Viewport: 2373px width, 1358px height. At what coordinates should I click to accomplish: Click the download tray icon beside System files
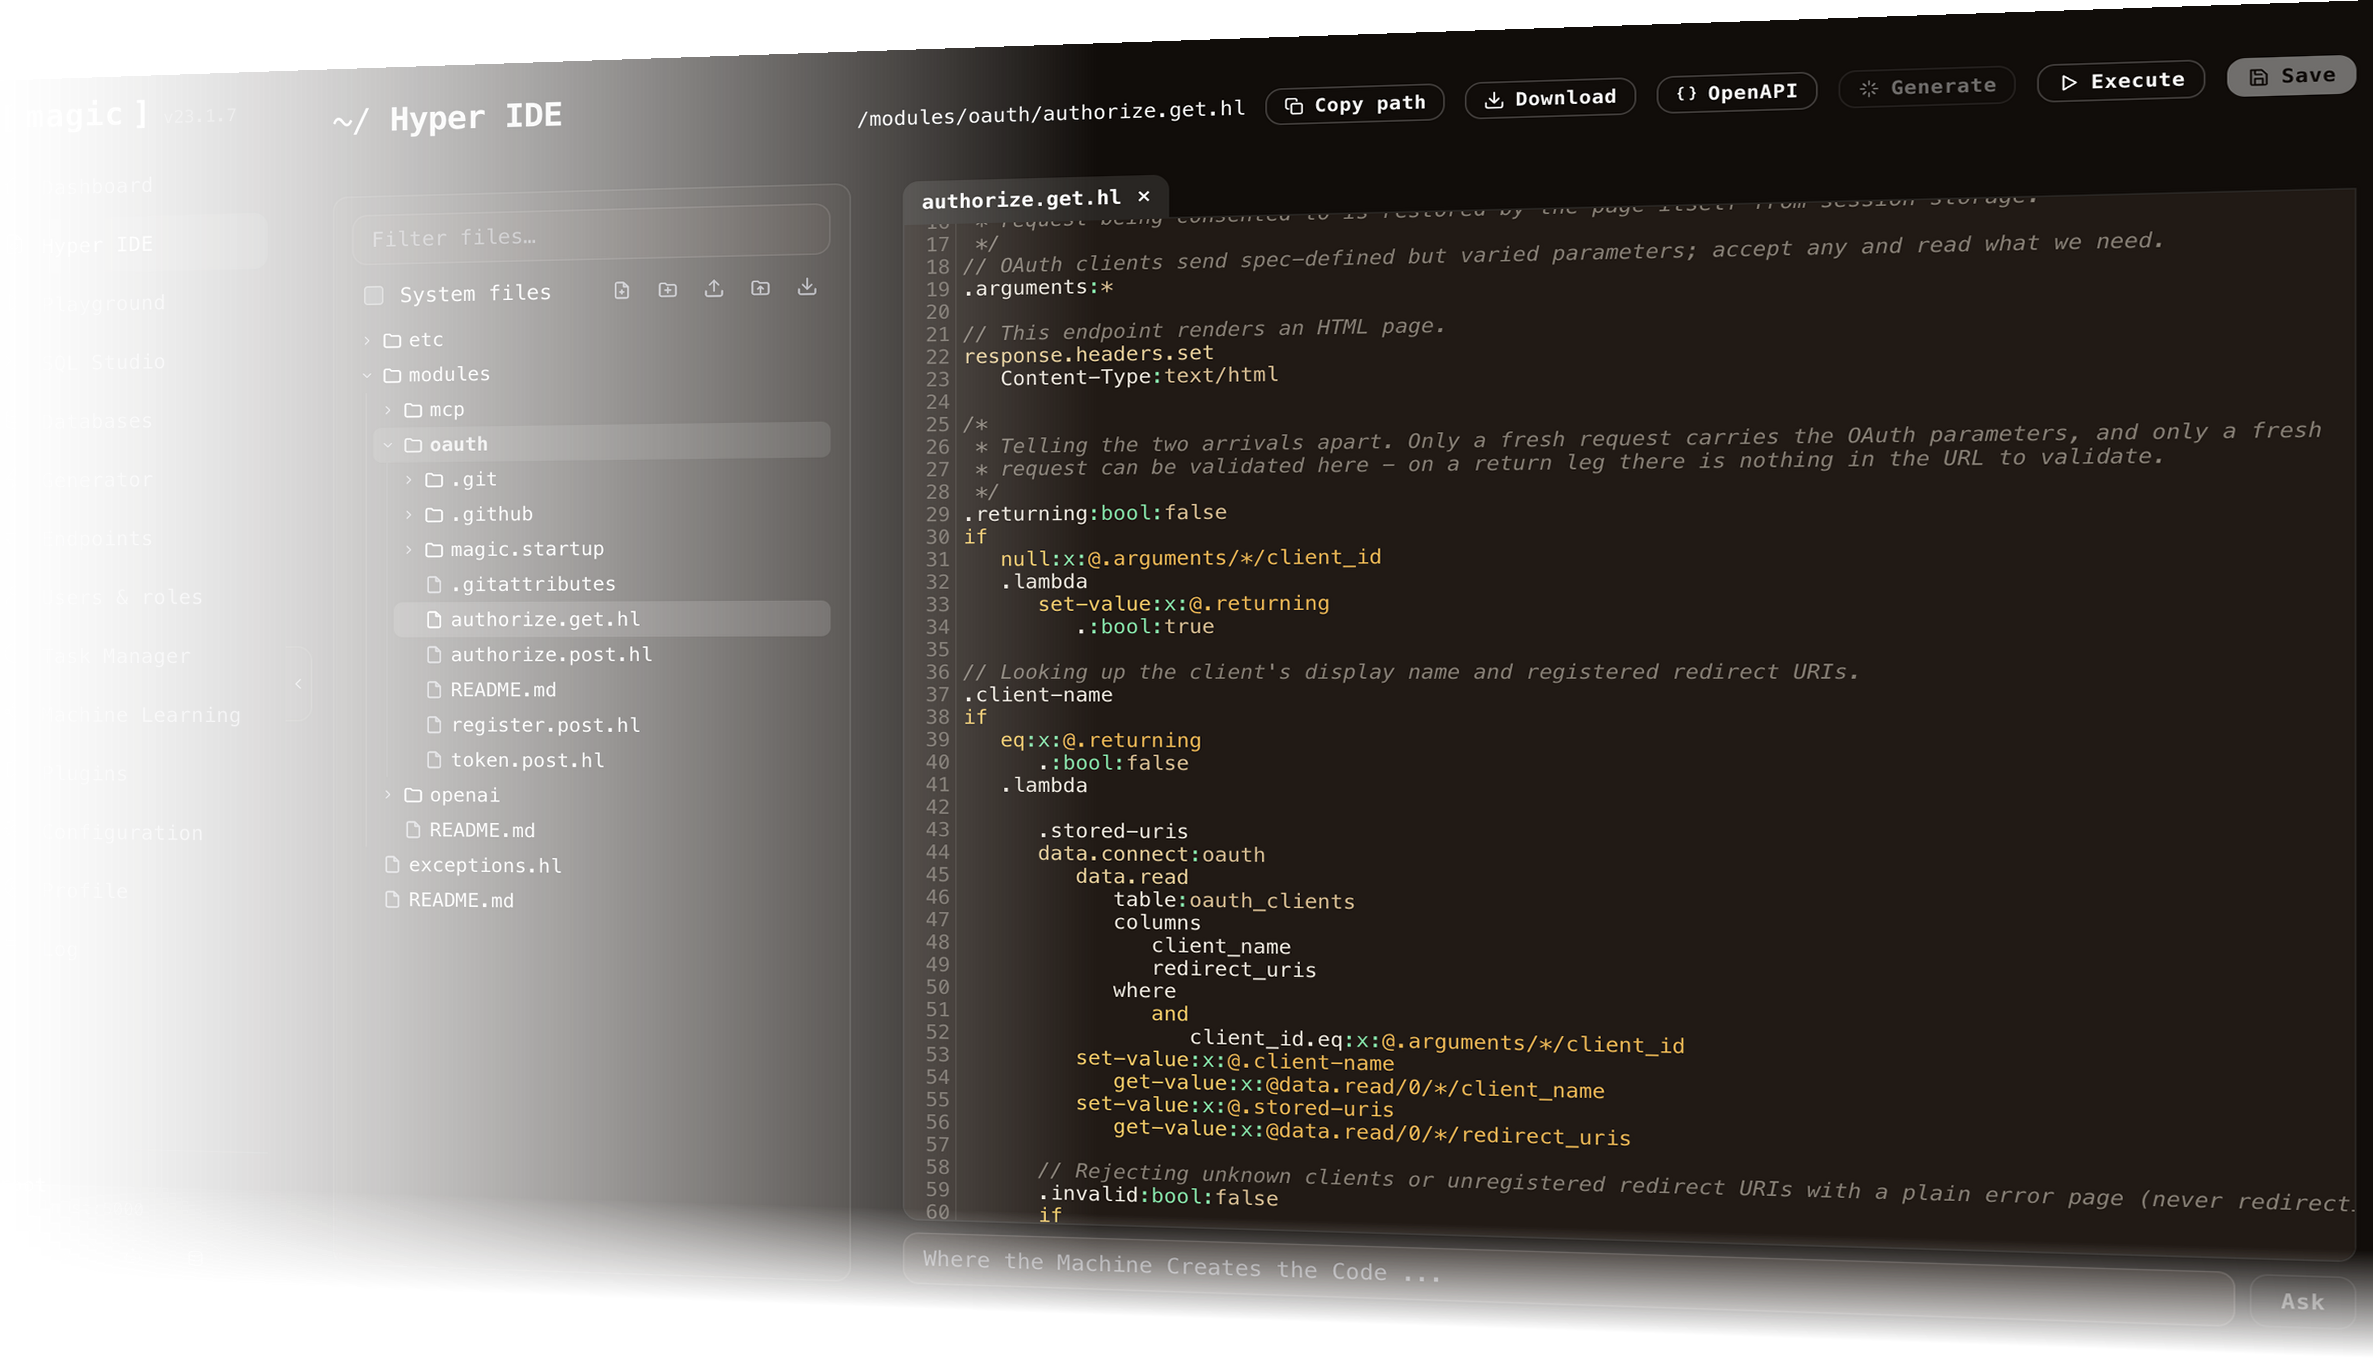[x=807, y=287]
